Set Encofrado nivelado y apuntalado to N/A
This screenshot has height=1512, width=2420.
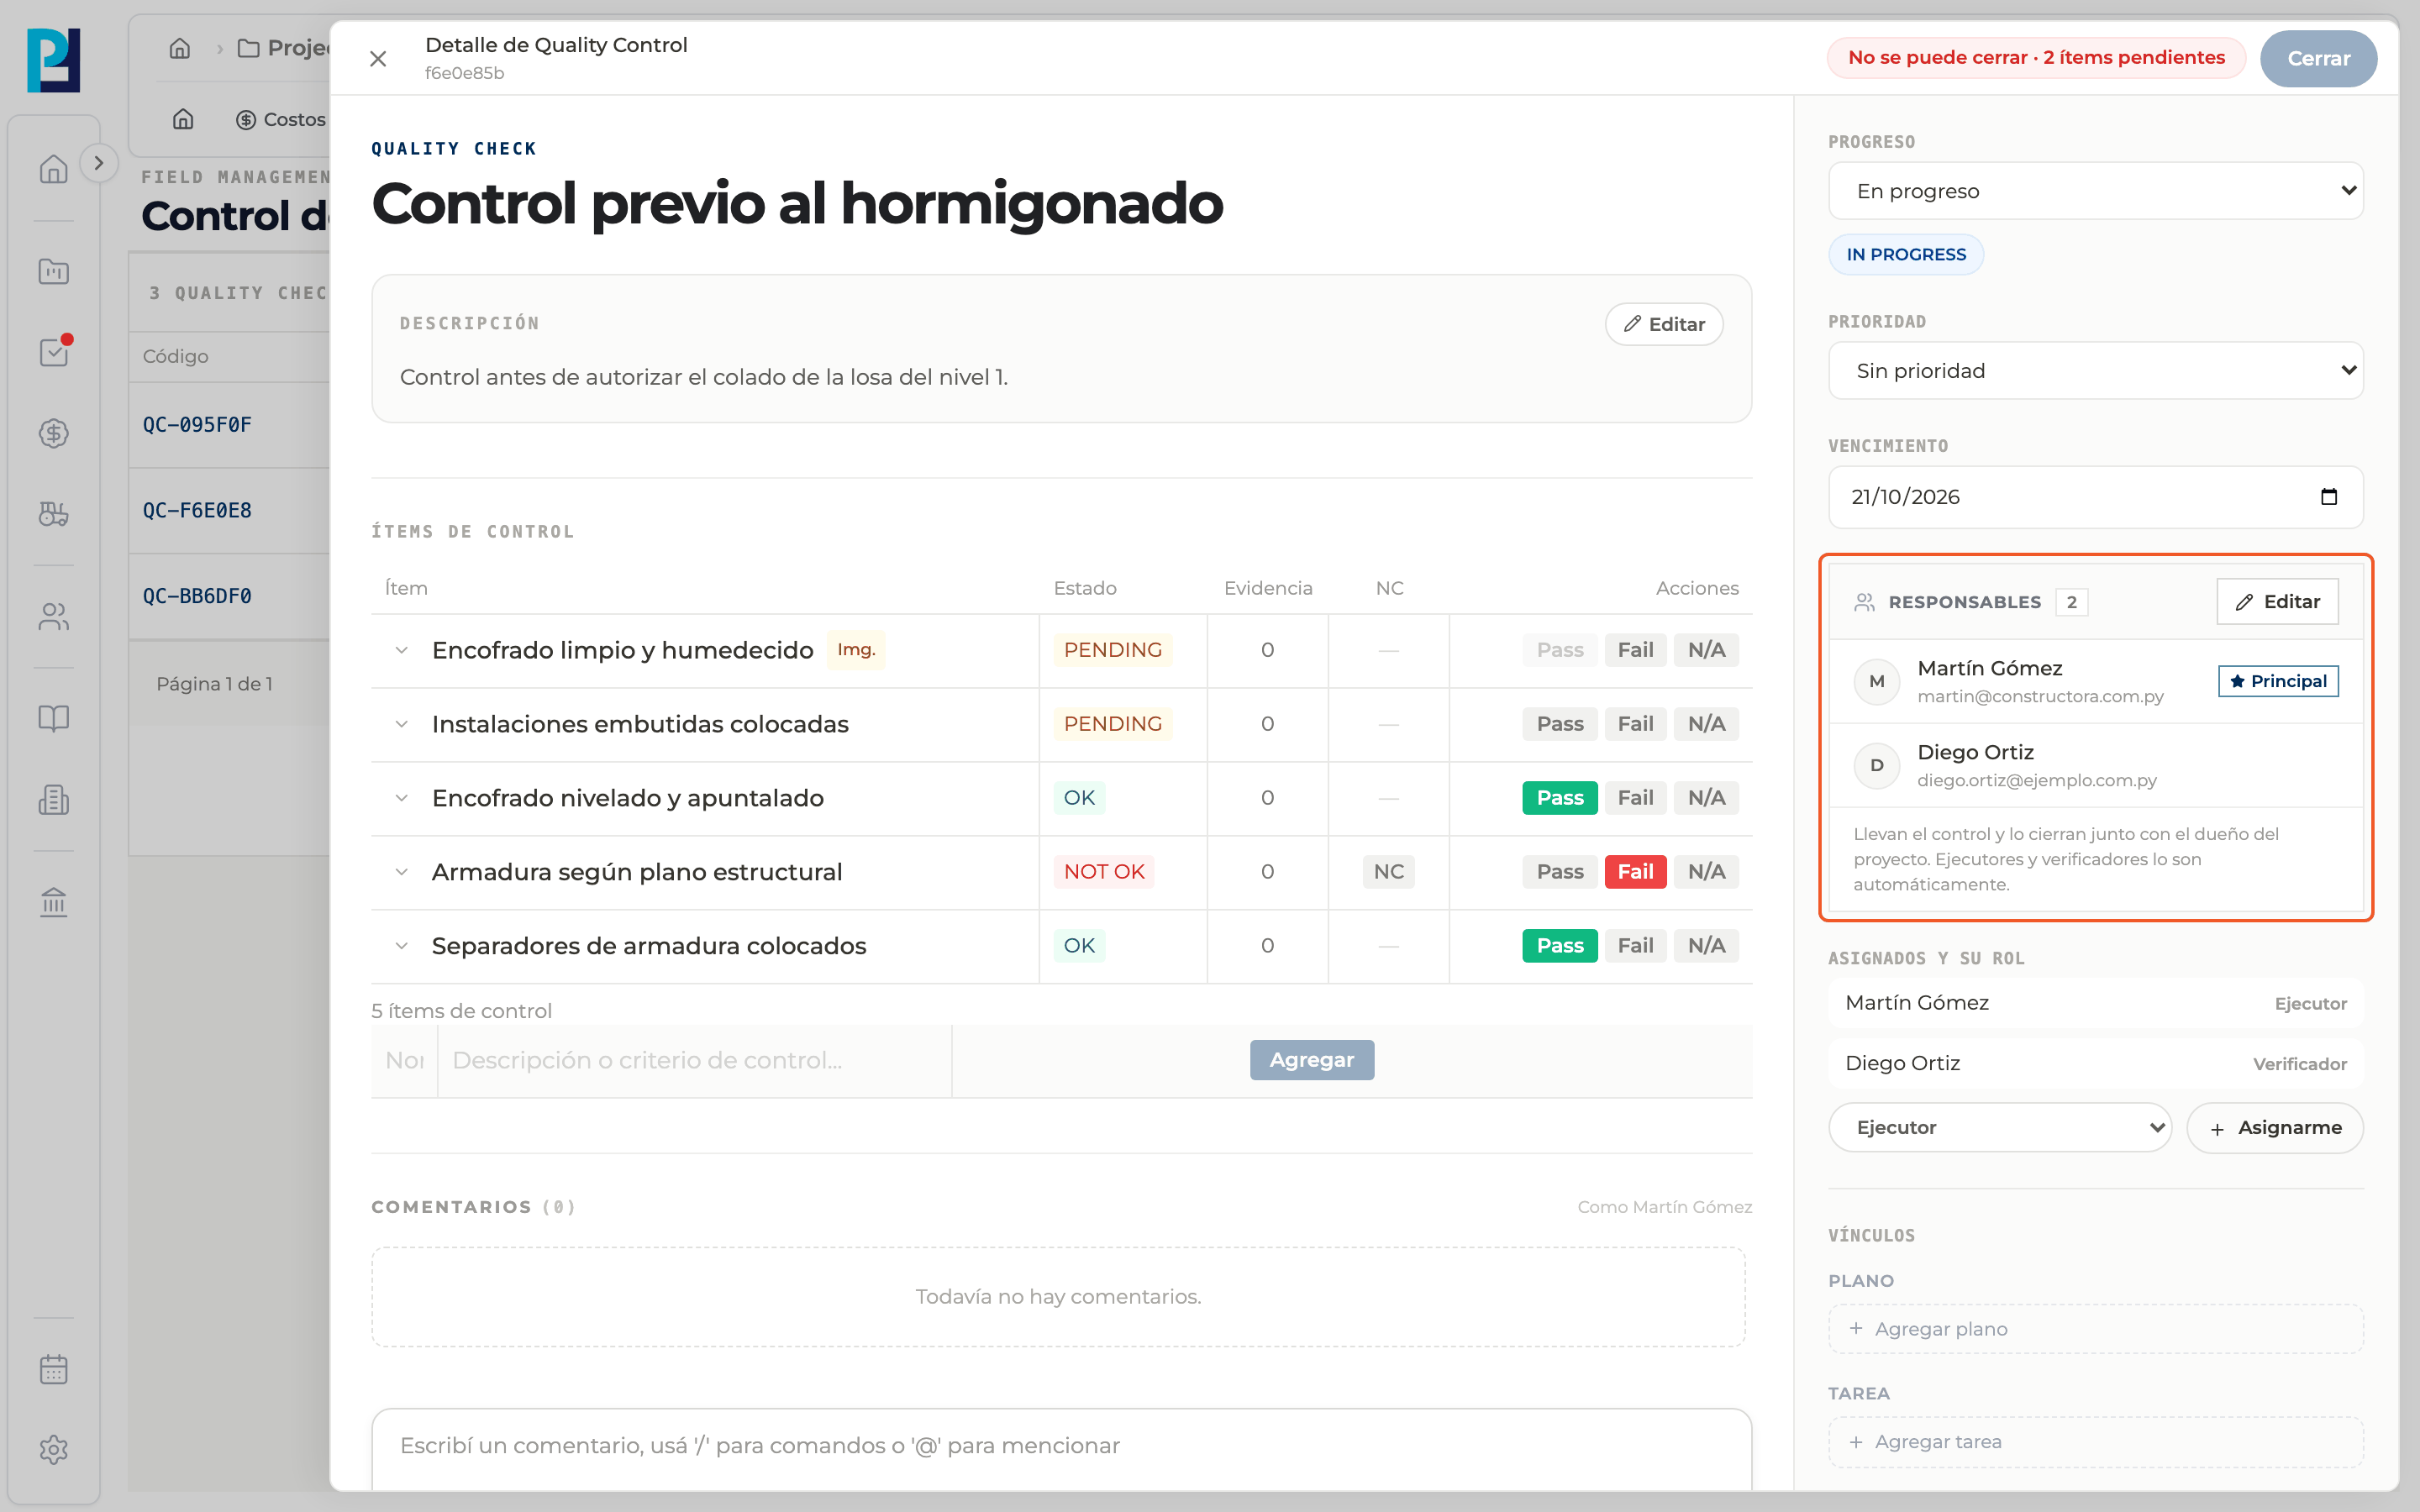coord(1706,798)
